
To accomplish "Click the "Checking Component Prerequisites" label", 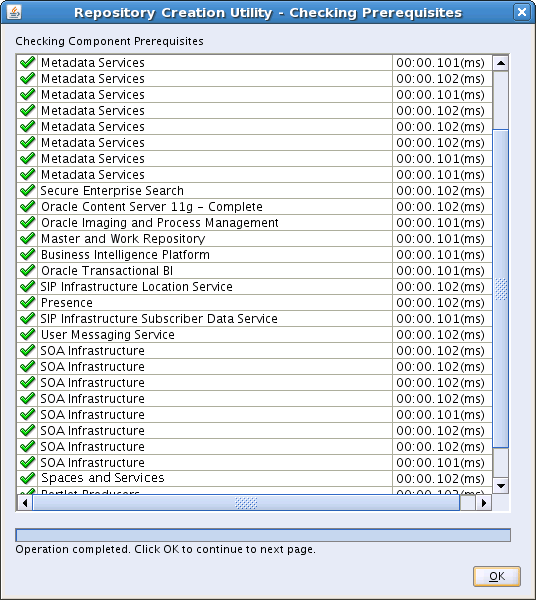I will click(109, 41).
